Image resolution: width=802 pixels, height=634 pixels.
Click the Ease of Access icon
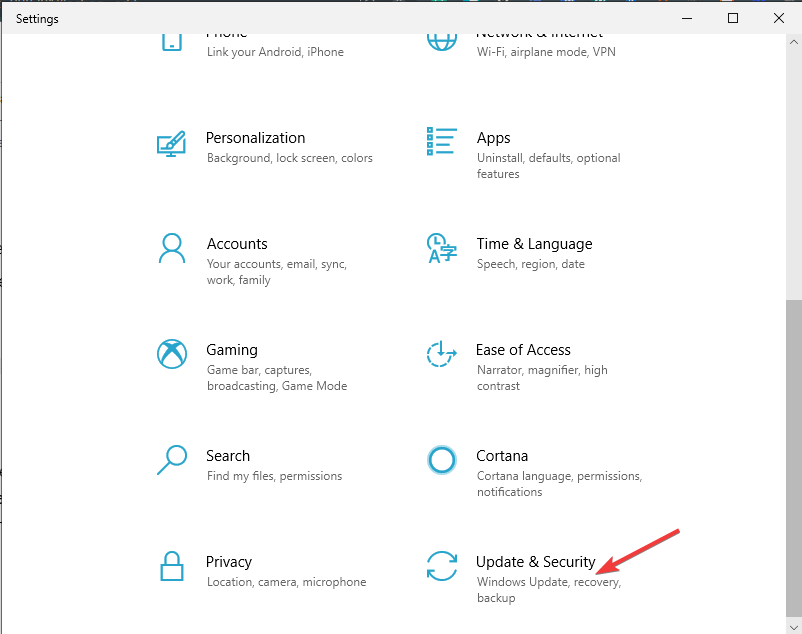pyautogui.click(x=441, y=354)
